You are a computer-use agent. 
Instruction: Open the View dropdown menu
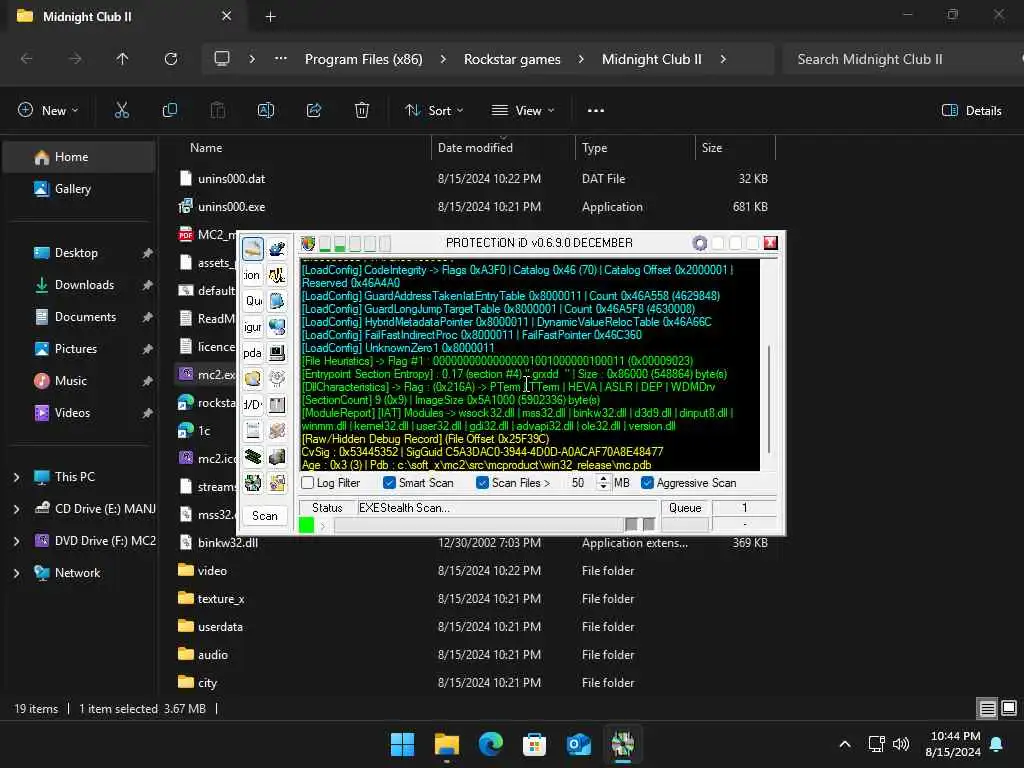(523, 110)
